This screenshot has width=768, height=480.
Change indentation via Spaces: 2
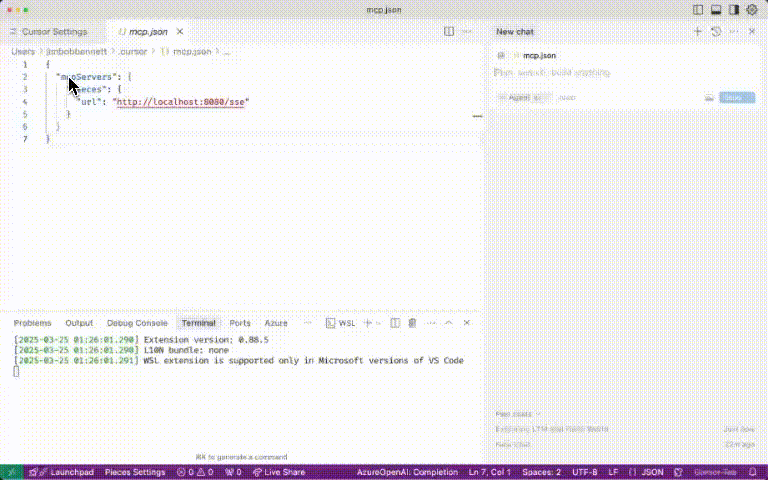(542, 472)
